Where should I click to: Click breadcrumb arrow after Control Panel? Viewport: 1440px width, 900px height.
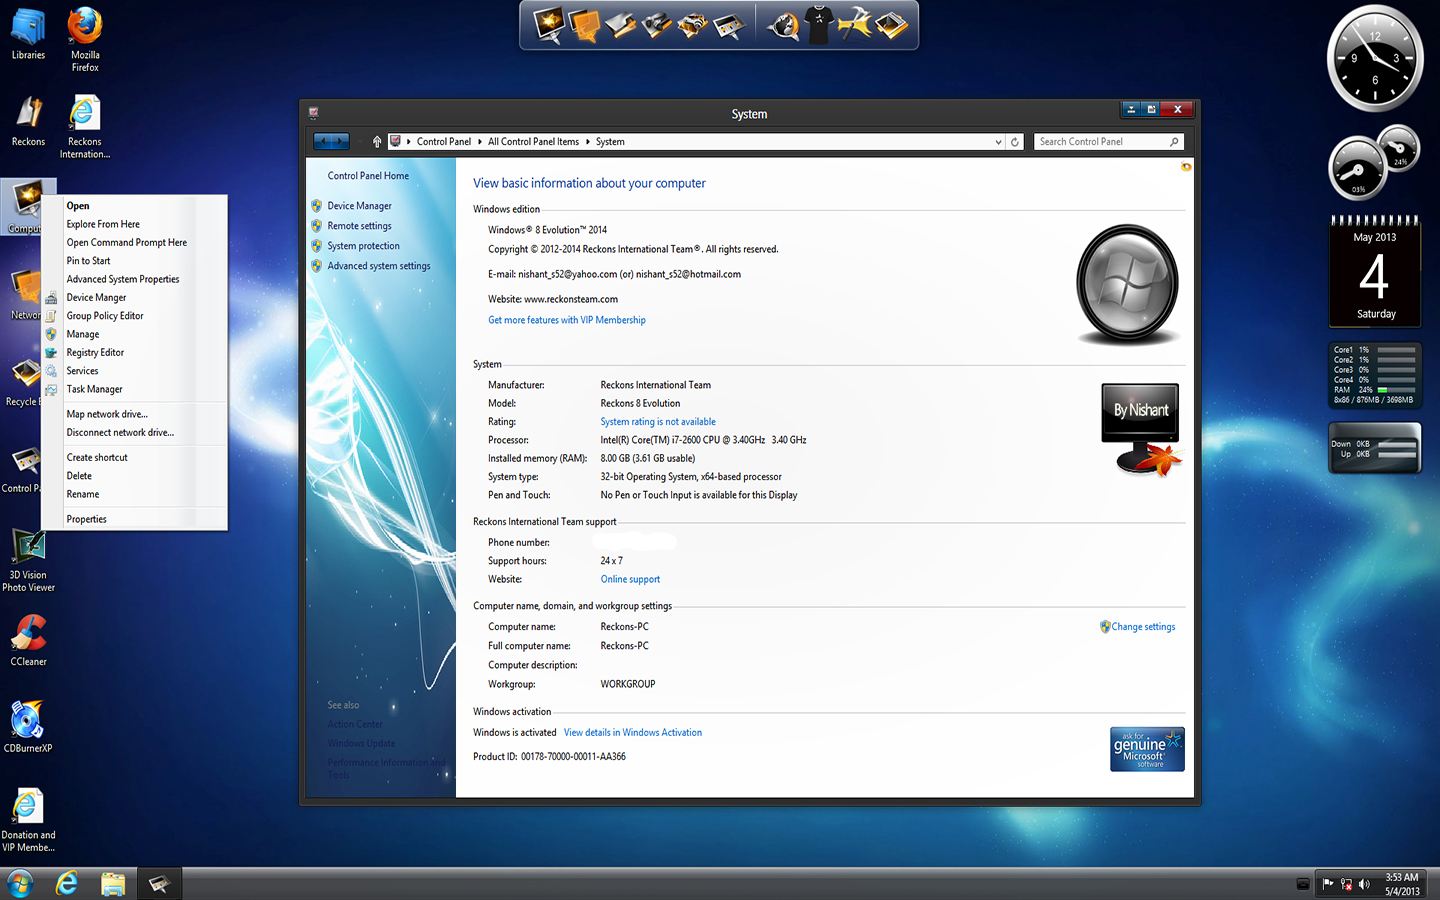click(x=480, y=142)
